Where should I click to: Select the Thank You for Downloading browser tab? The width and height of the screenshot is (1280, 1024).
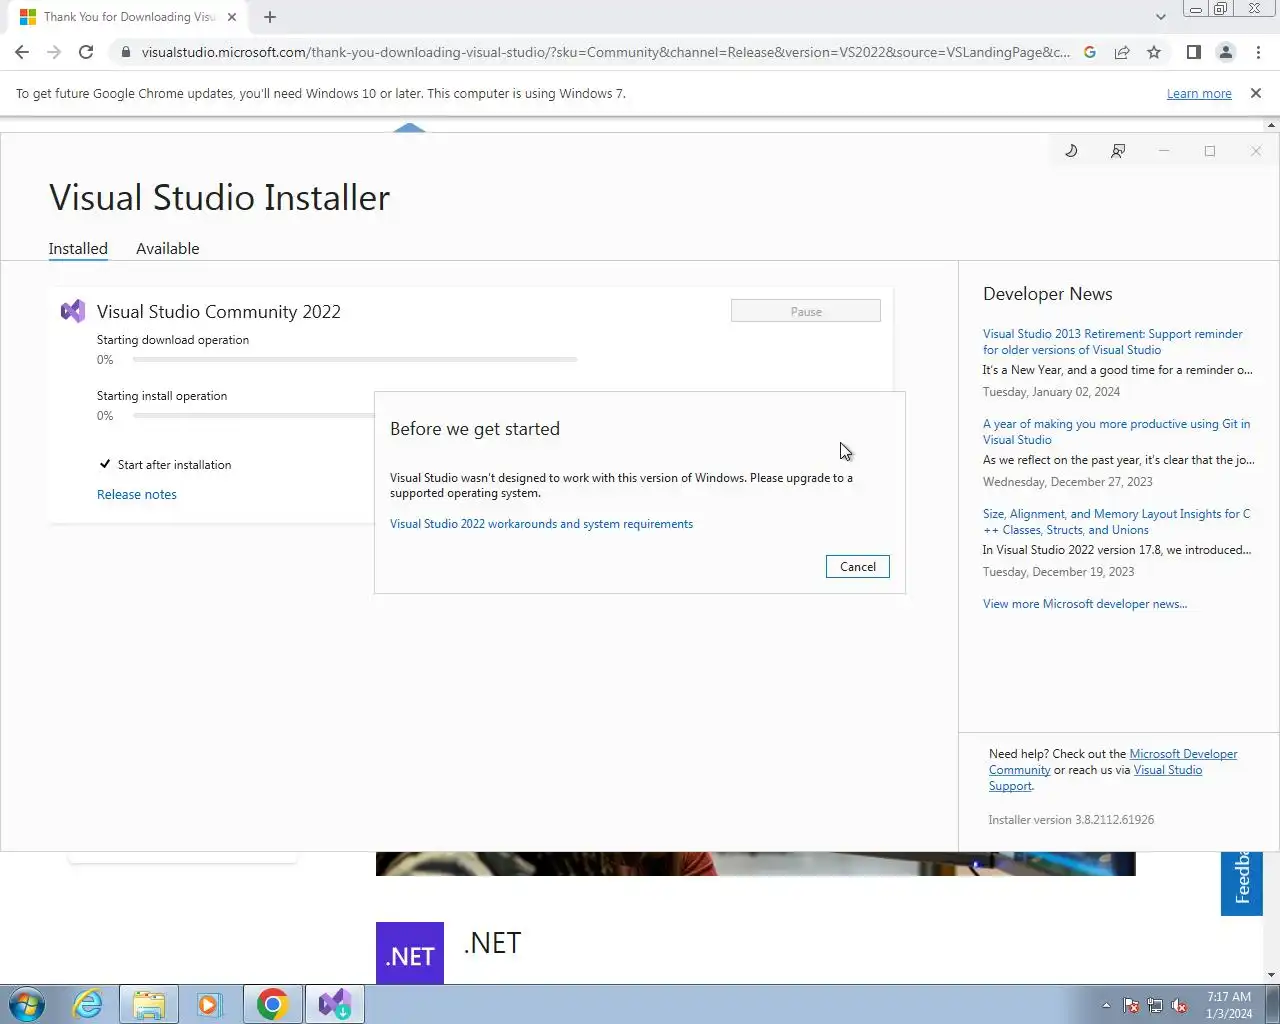pos(130,17)
